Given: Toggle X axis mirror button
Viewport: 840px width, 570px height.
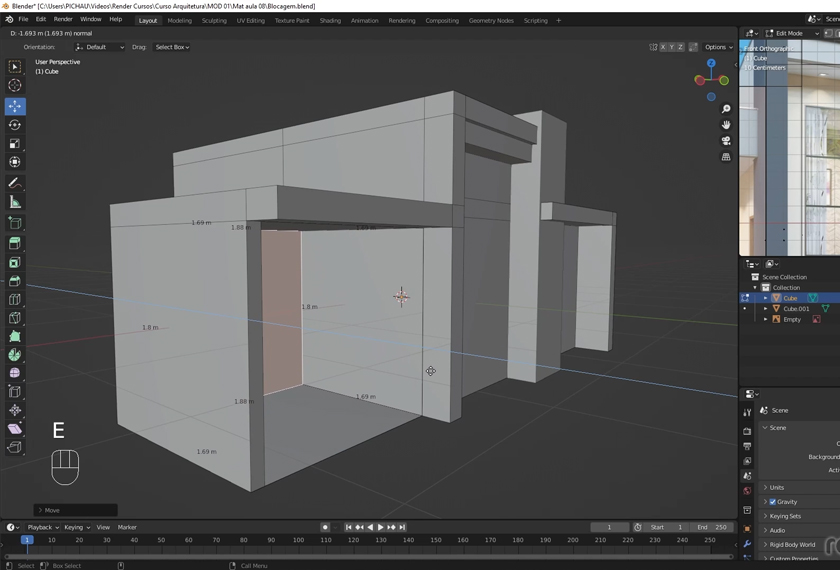Looking at the screenshot, I should point(663,47).
